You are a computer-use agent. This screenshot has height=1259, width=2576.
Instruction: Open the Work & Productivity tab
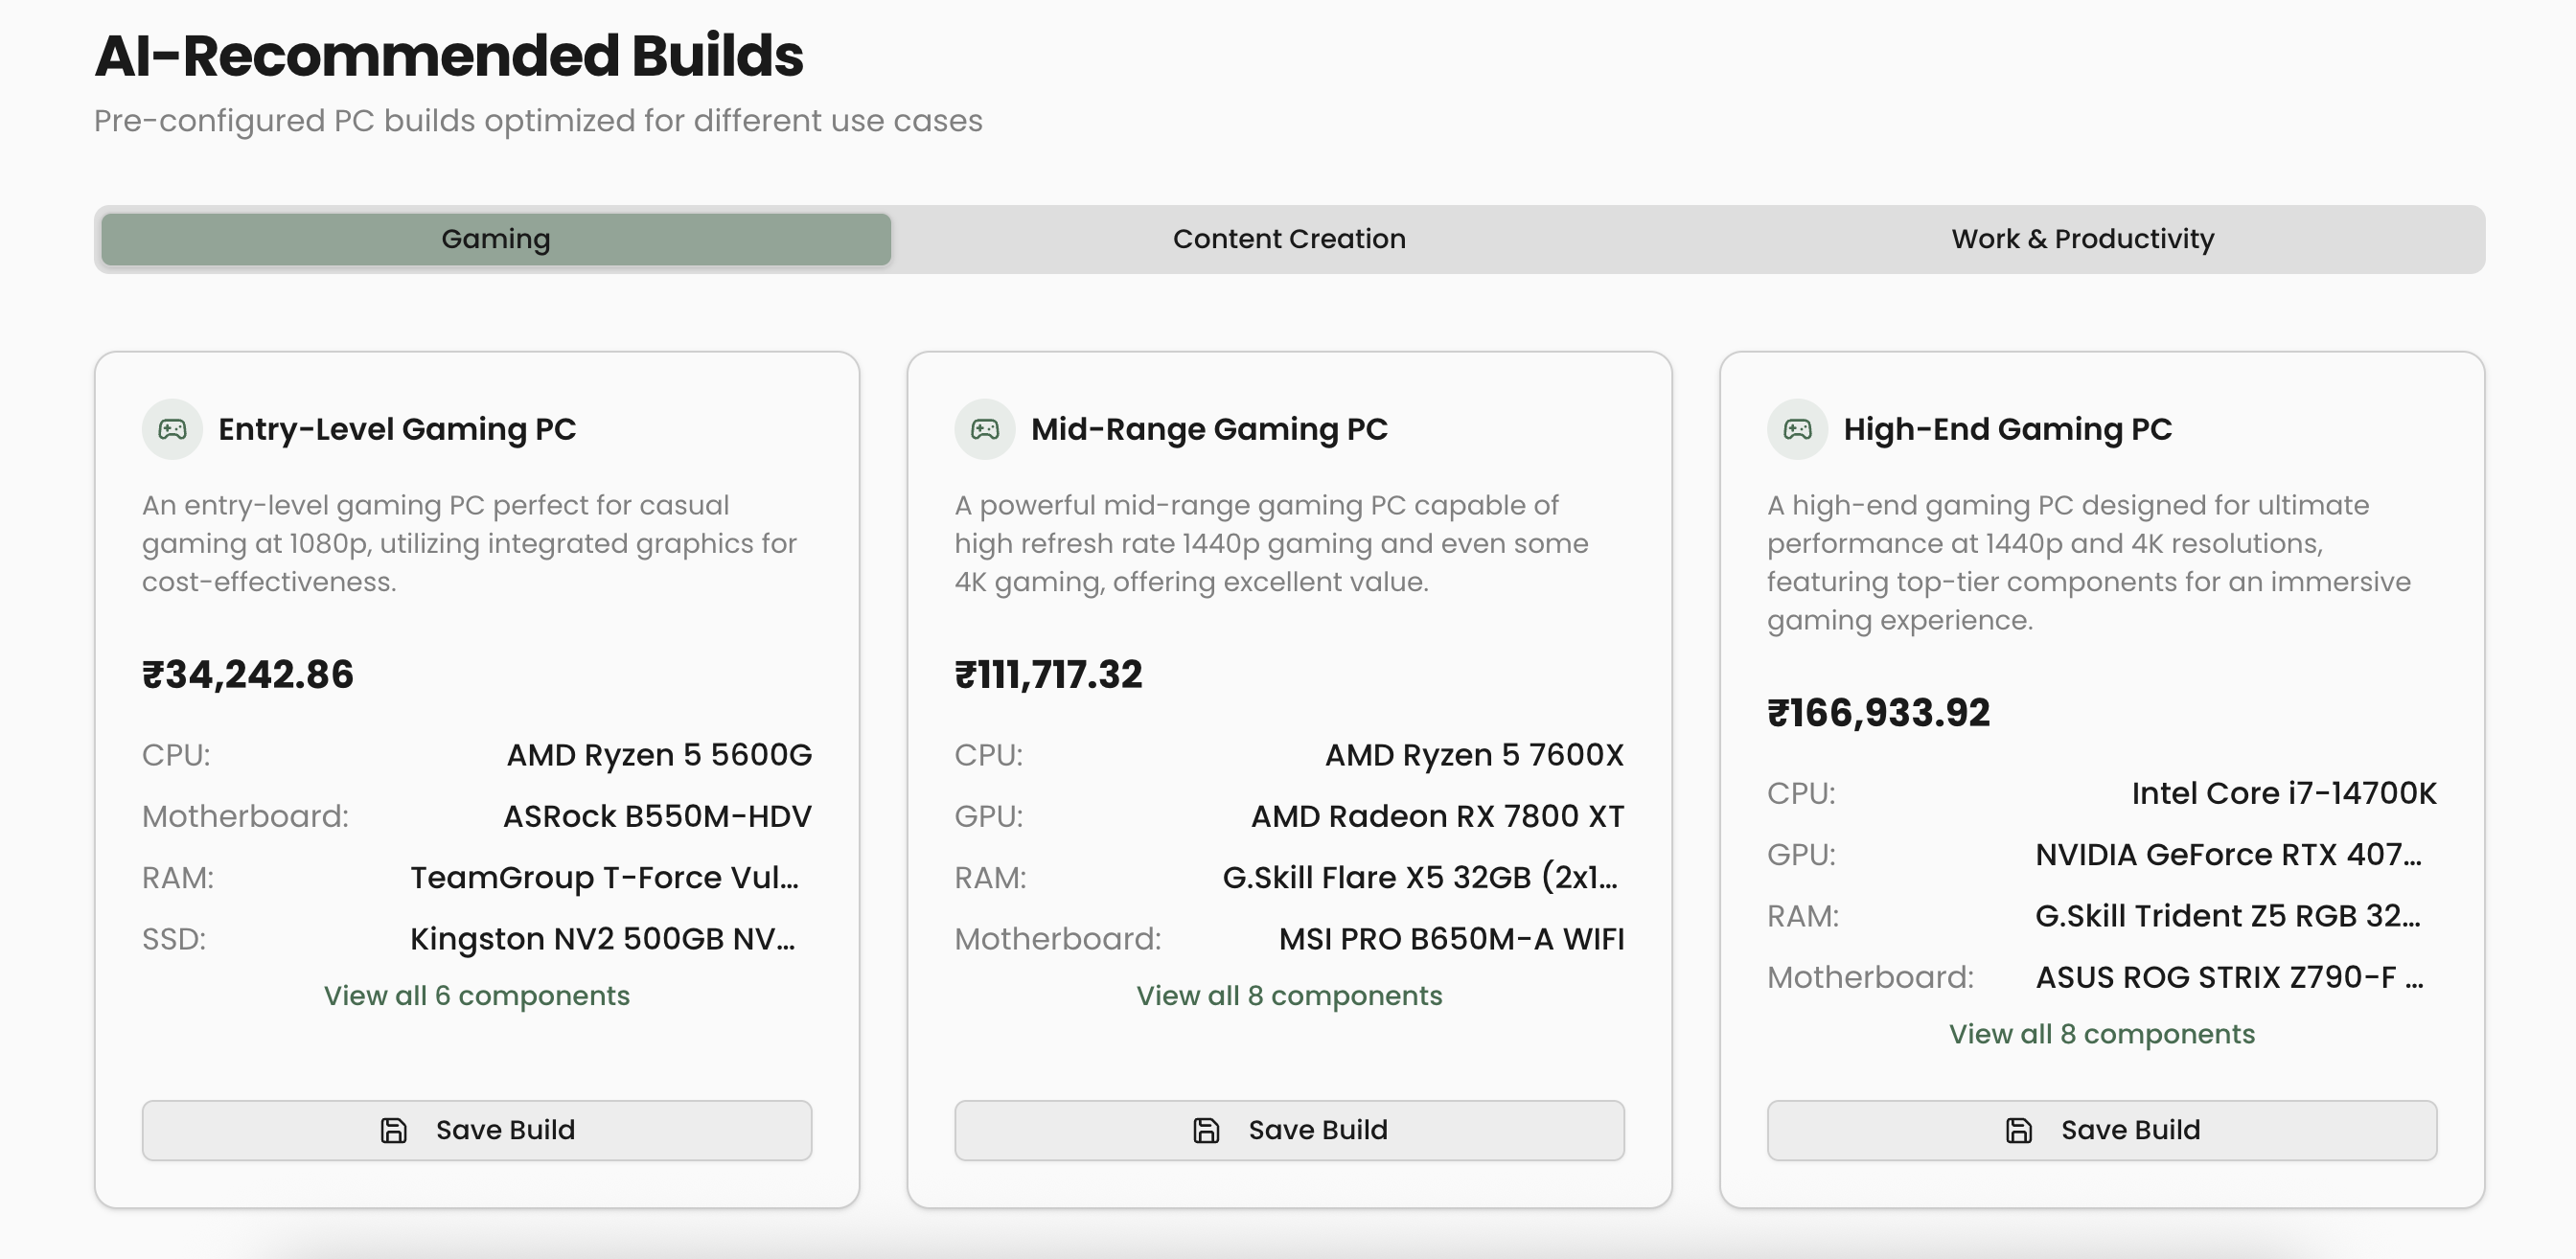point(2083,239)
